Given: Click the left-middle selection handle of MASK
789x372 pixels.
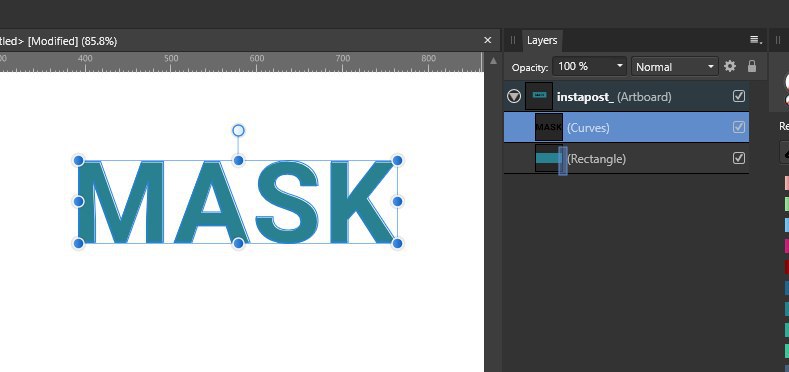Looking at the screenshot, I should tap(78, 202).
